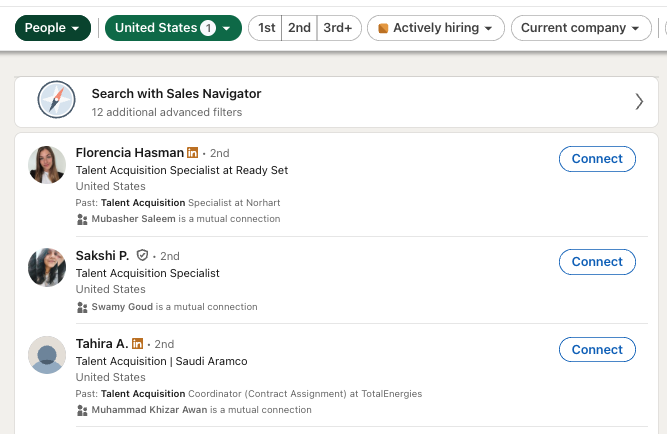Click verification shield beside Sakshi P.
667x434 pixels.
click(142, 256)
